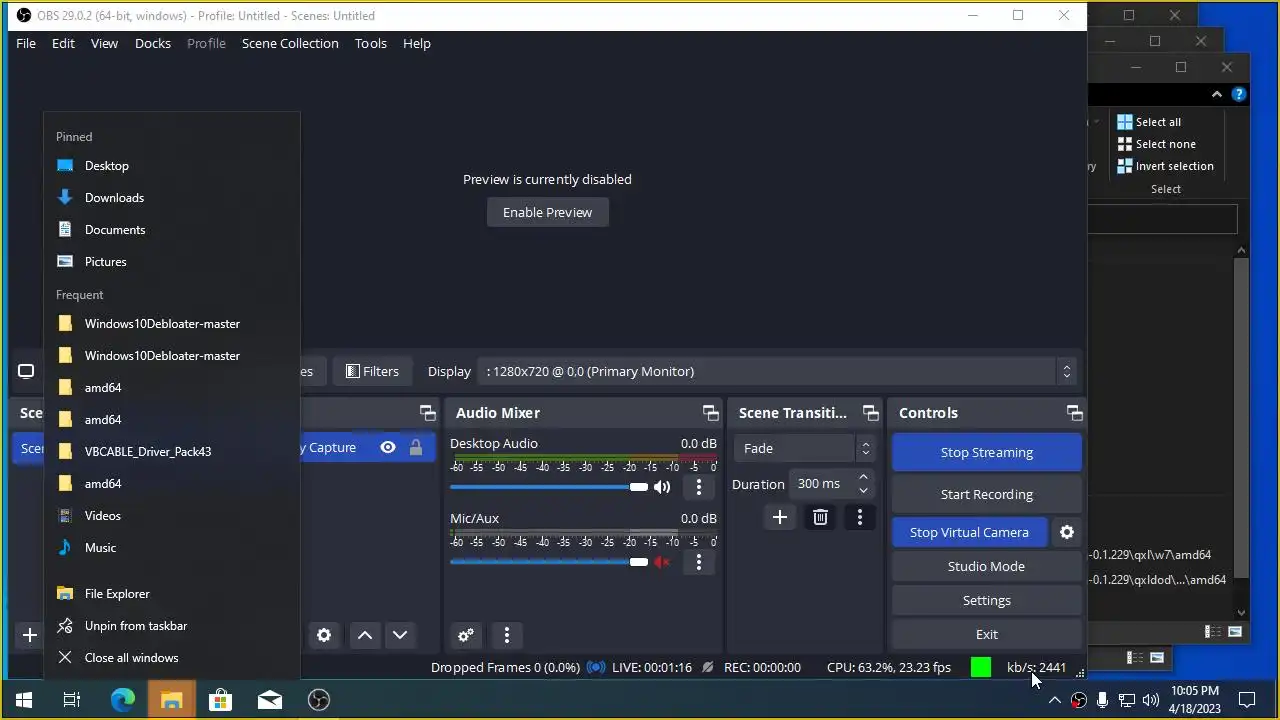Adjust the Mic/Aux volume slider
Viewport: 1280px width, 720px height.
tap(548, 562)
